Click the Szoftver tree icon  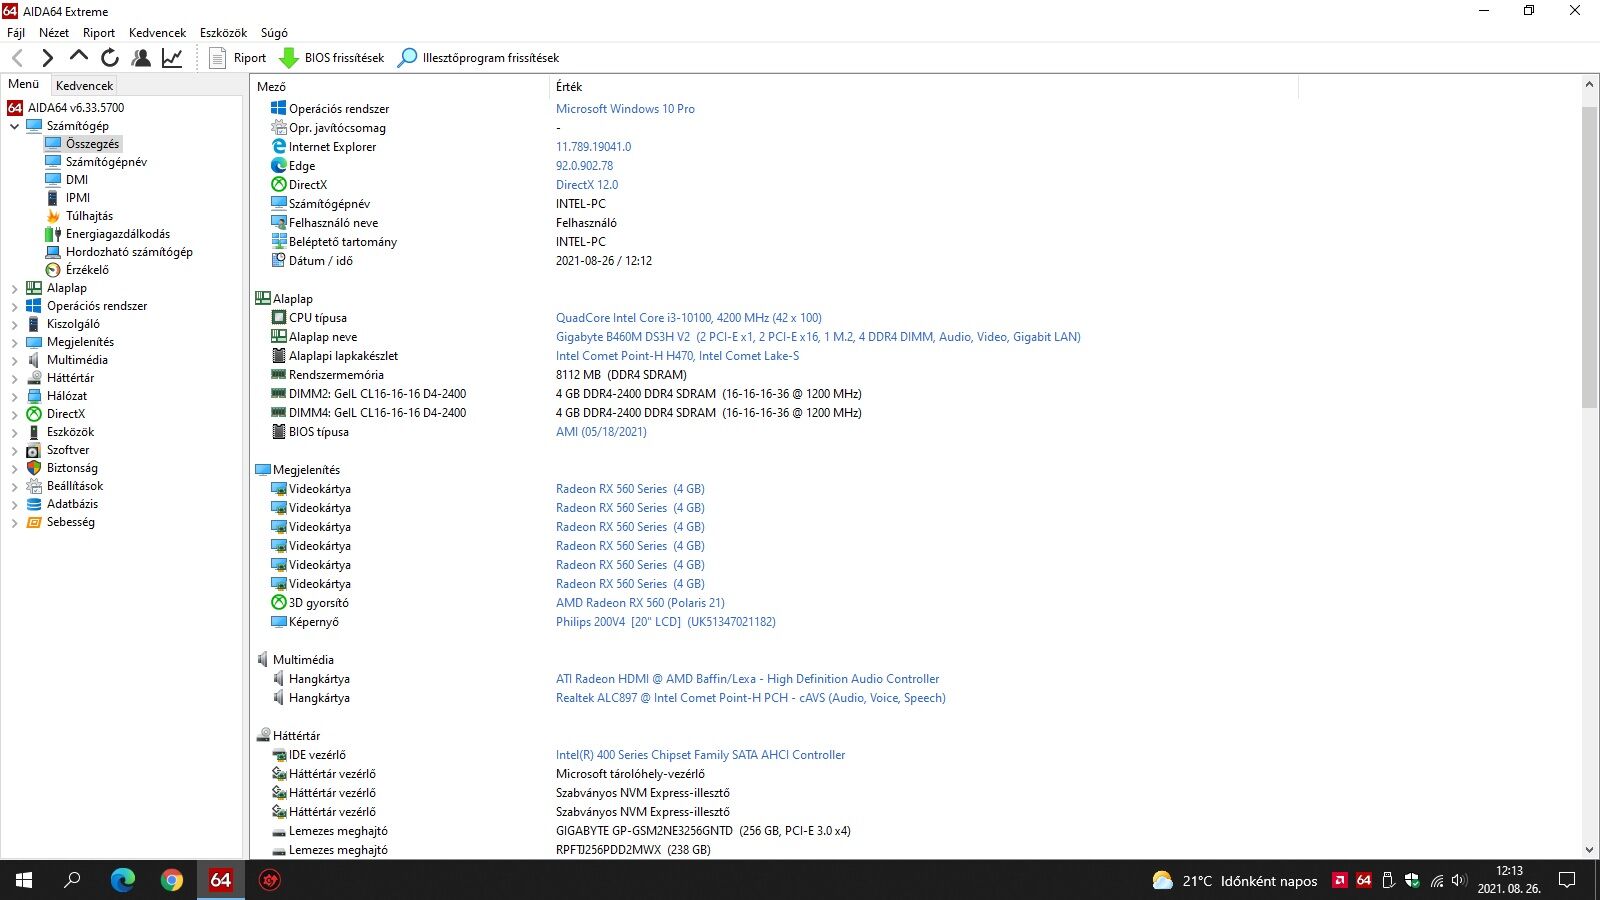34,450
